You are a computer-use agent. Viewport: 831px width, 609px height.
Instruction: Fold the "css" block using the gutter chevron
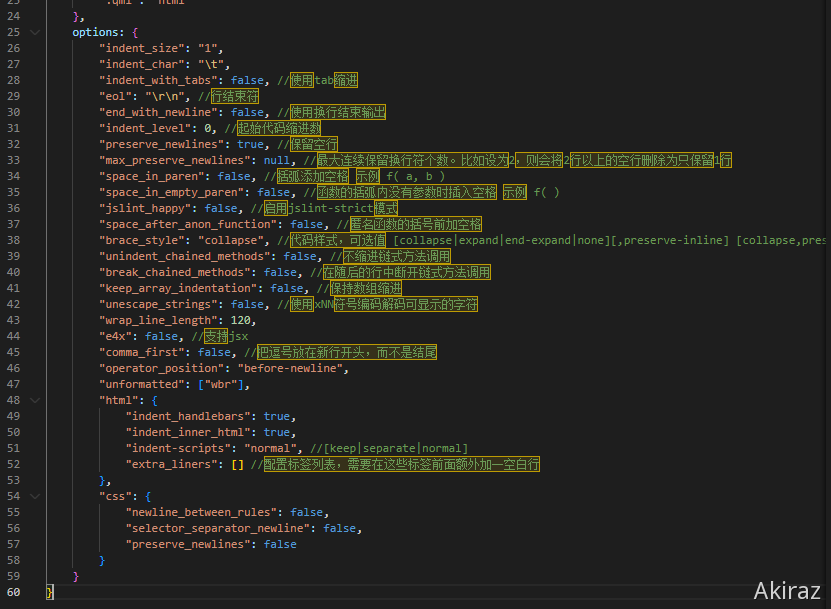pos(36,496)
